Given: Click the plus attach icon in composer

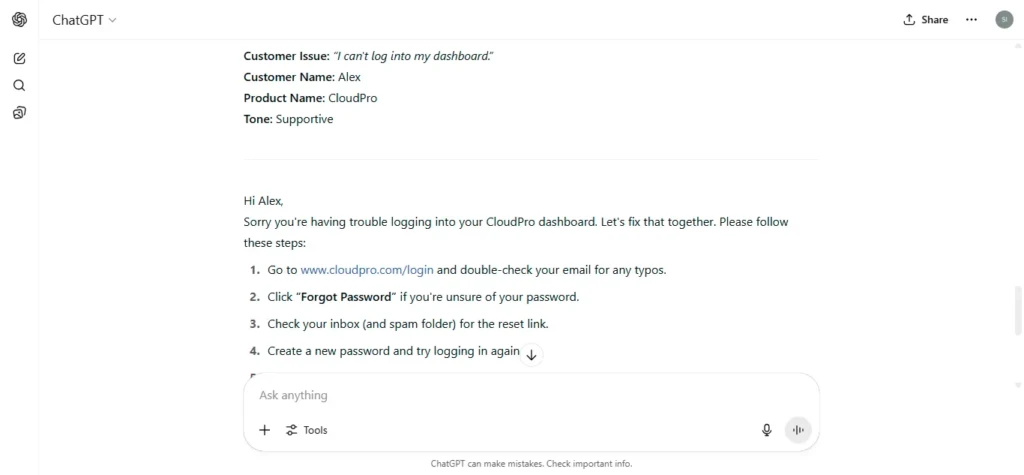Looking at the screenshot, I should click(264, 430).
